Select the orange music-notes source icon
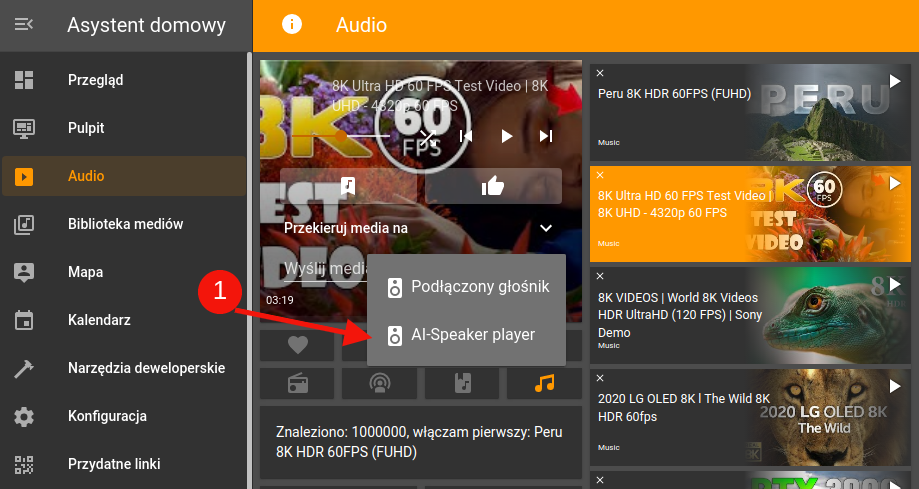The image size is (919, 489). tap(544, 383)
